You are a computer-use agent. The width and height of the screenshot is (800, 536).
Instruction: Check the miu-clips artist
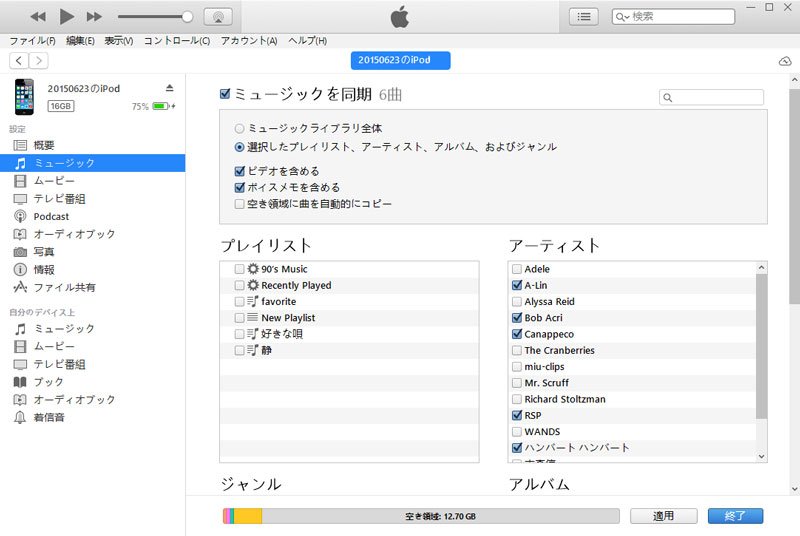[517, 367]
